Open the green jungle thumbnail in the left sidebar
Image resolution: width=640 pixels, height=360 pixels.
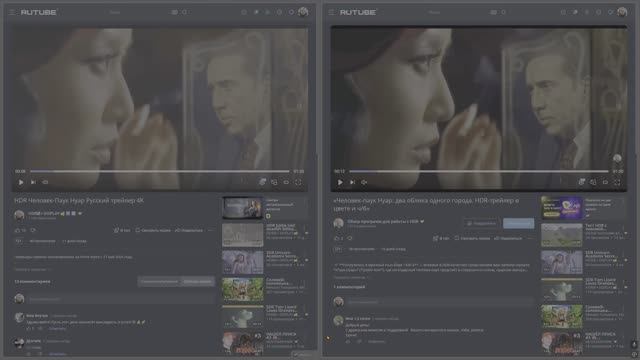coord(243,289)
